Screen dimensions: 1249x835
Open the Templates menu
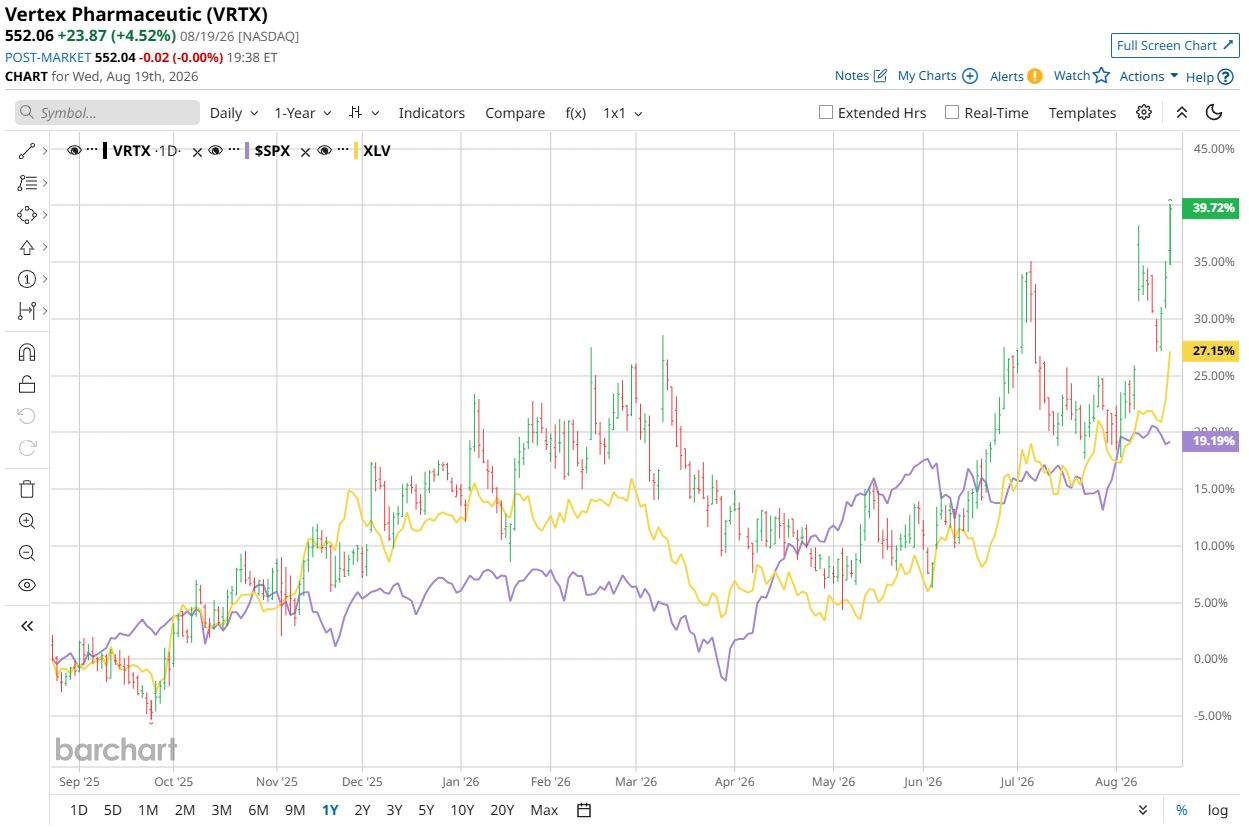[x=1082, y=113]
